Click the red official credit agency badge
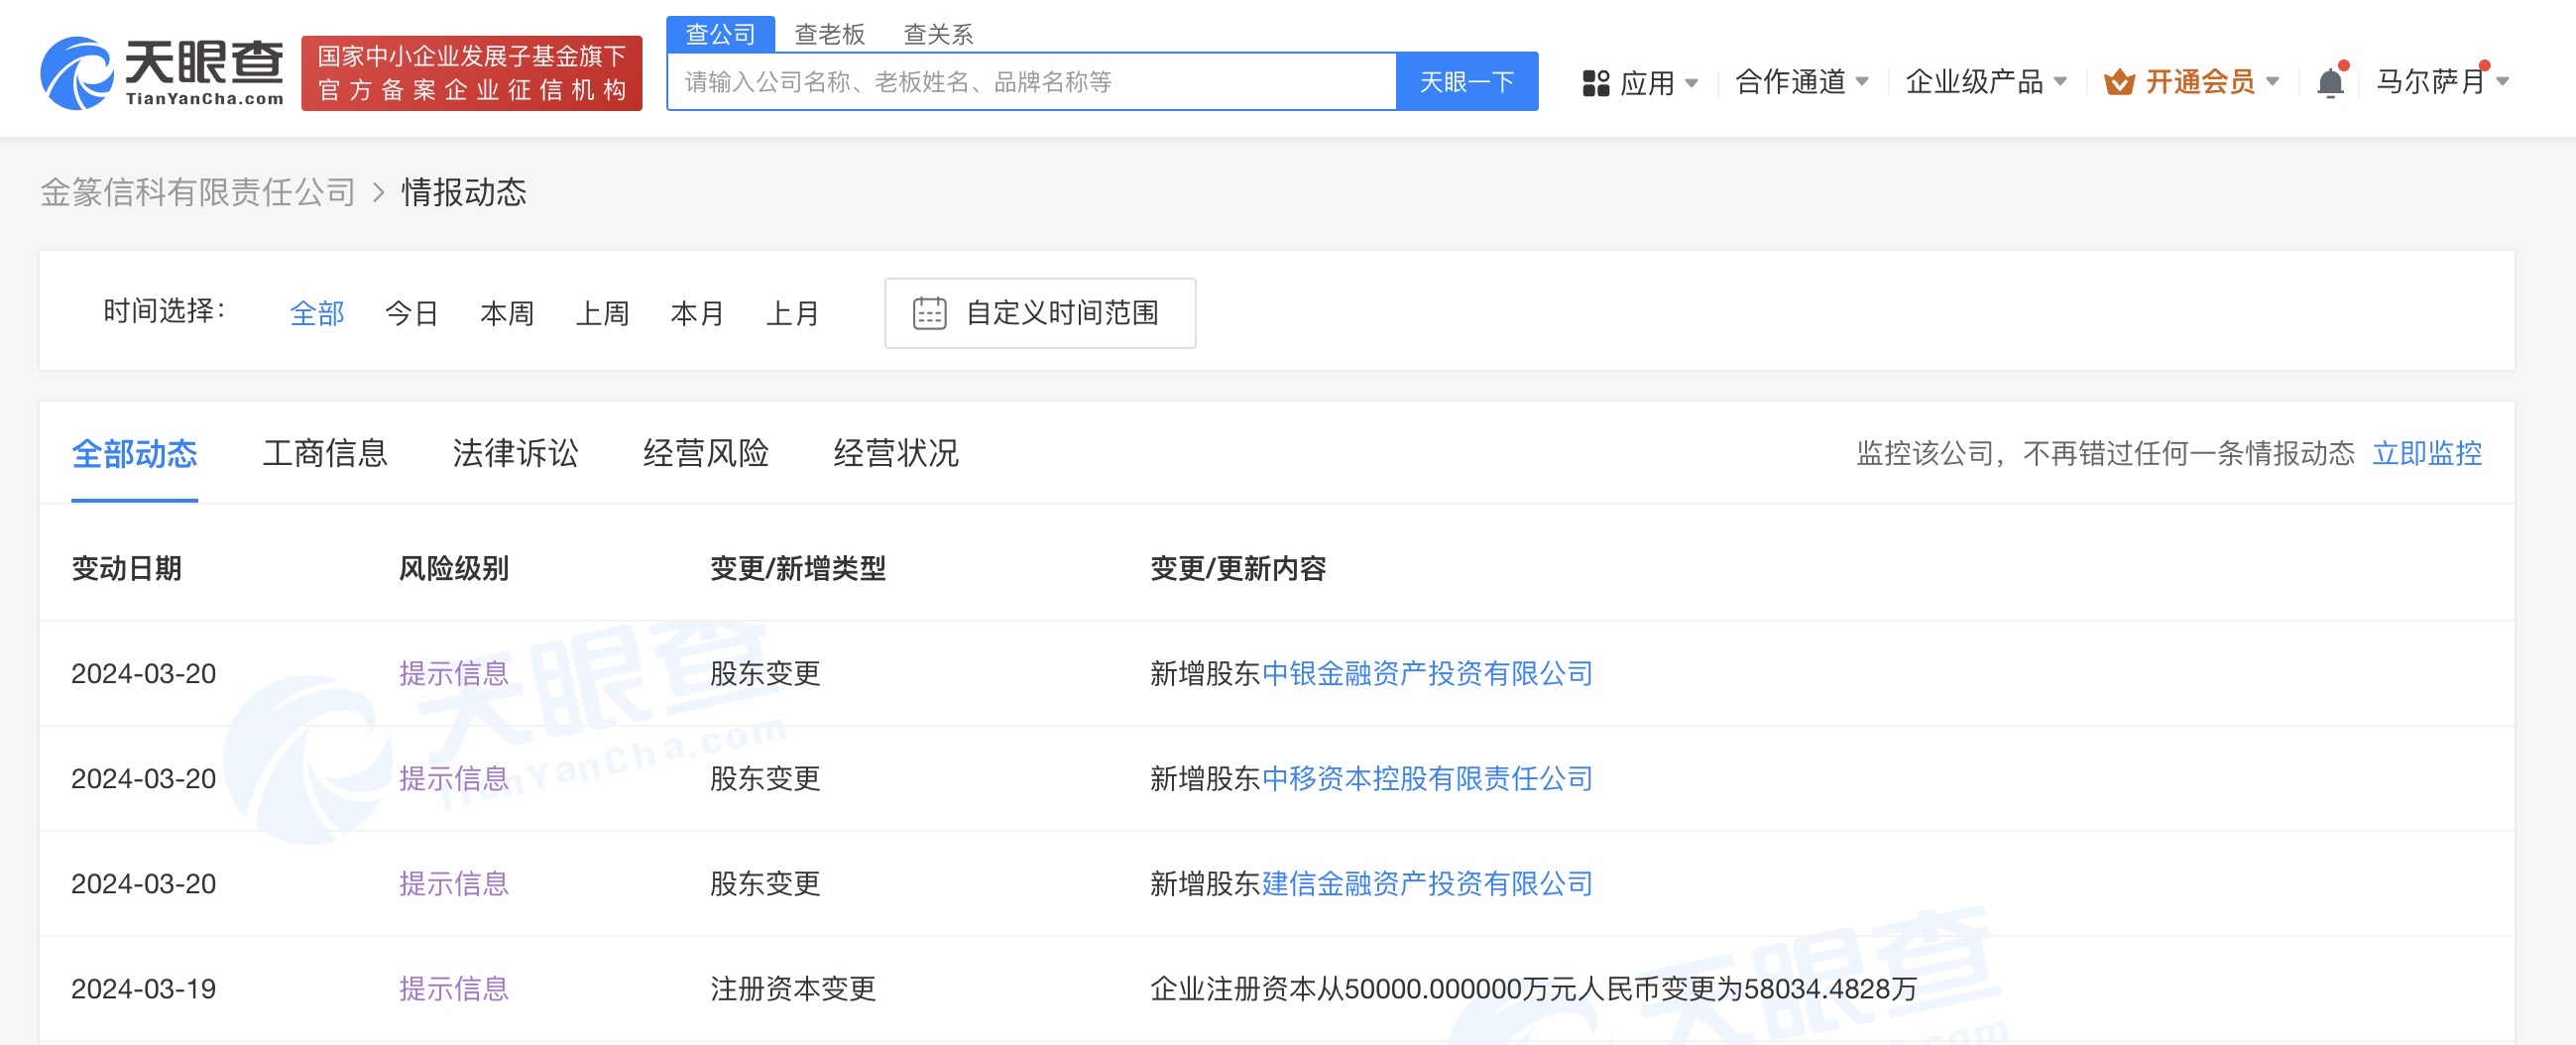Screen dimensions: 2576x1045 [471, 73]
